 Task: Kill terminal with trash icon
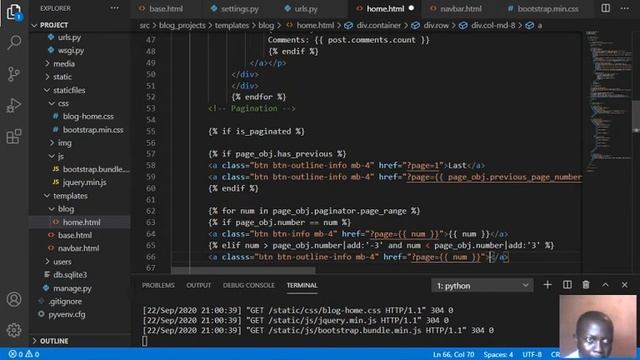(x=586, y=285)
